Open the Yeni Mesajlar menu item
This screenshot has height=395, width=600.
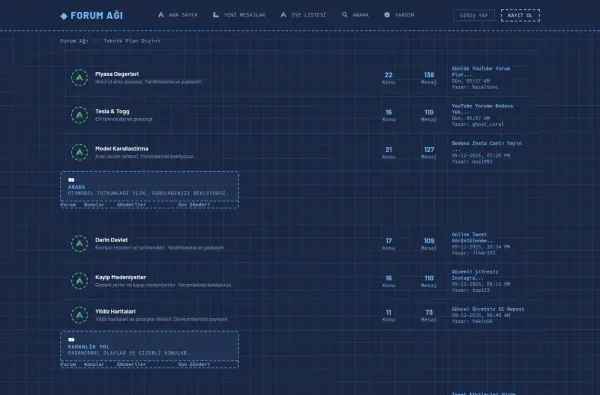point(239,15)
